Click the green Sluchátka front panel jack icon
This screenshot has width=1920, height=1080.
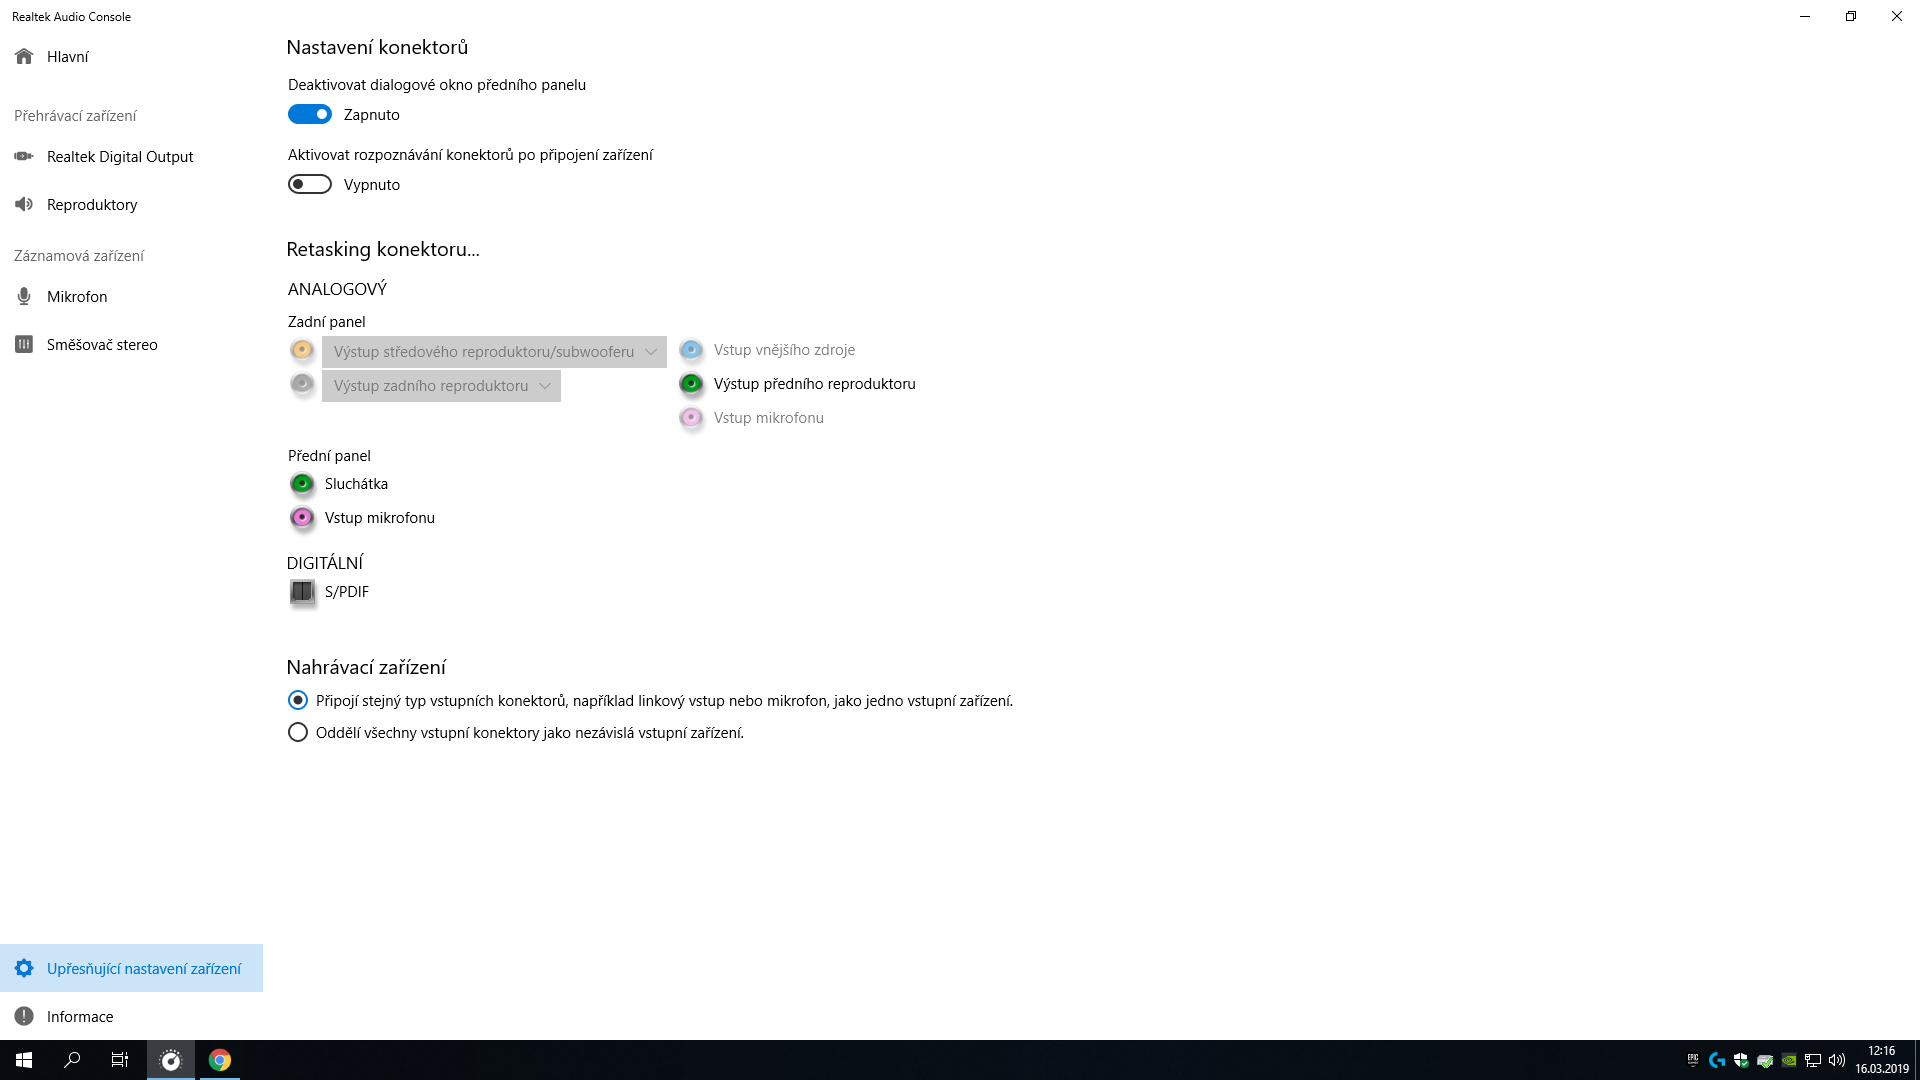tap(302, 484)
